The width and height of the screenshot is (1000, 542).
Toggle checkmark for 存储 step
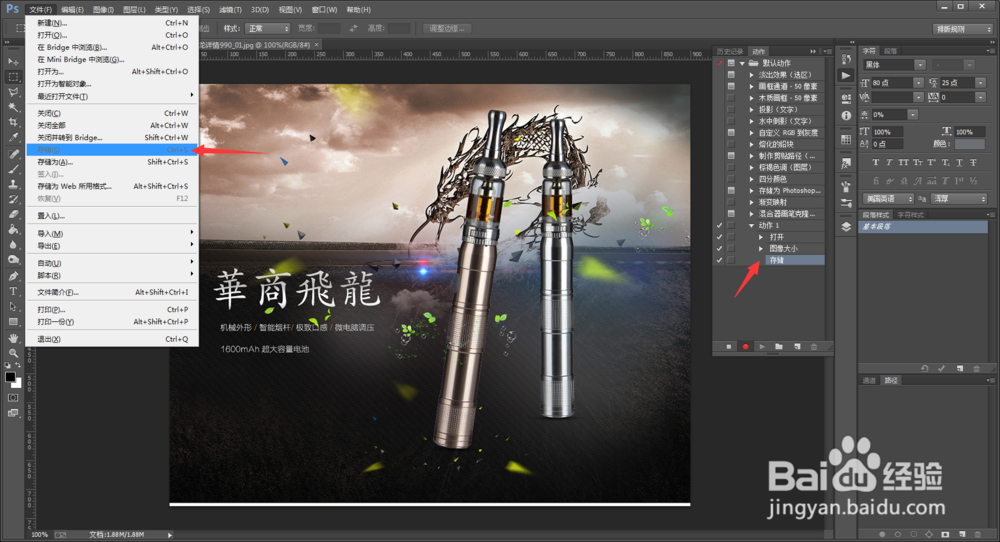[719, 260]
